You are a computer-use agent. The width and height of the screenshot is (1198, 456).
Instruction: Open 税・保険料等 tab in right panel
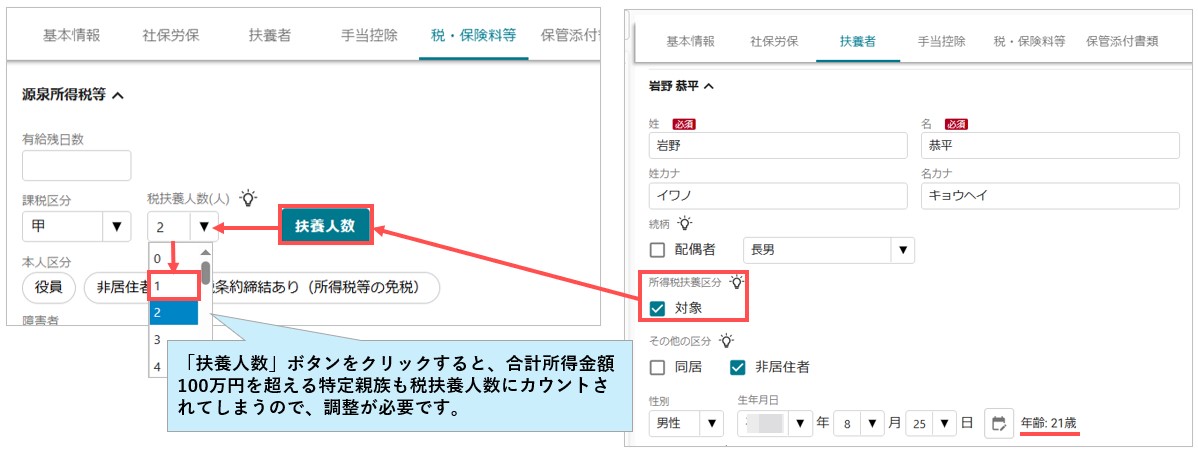[x=1028, y=41]
